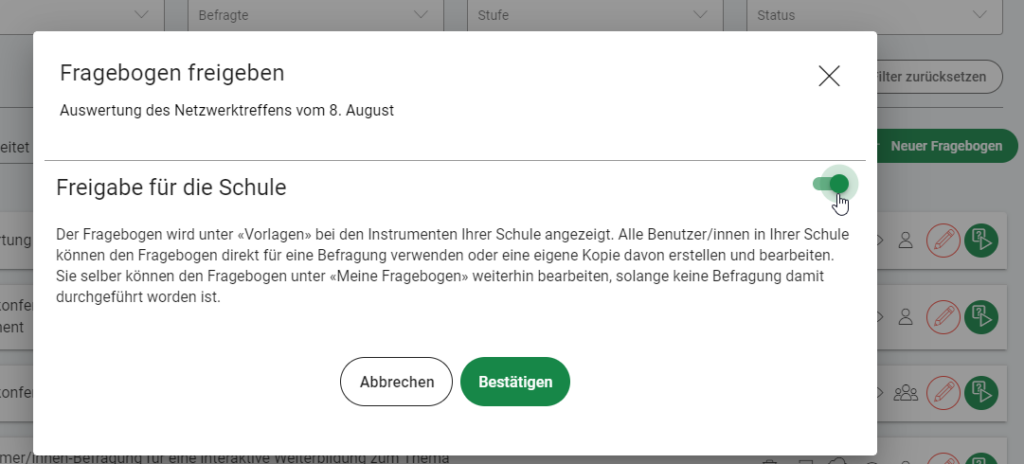The image size is (1024, 464).
Task: Click the pencil edit icon in first row
Action: (x=943, y=240)
